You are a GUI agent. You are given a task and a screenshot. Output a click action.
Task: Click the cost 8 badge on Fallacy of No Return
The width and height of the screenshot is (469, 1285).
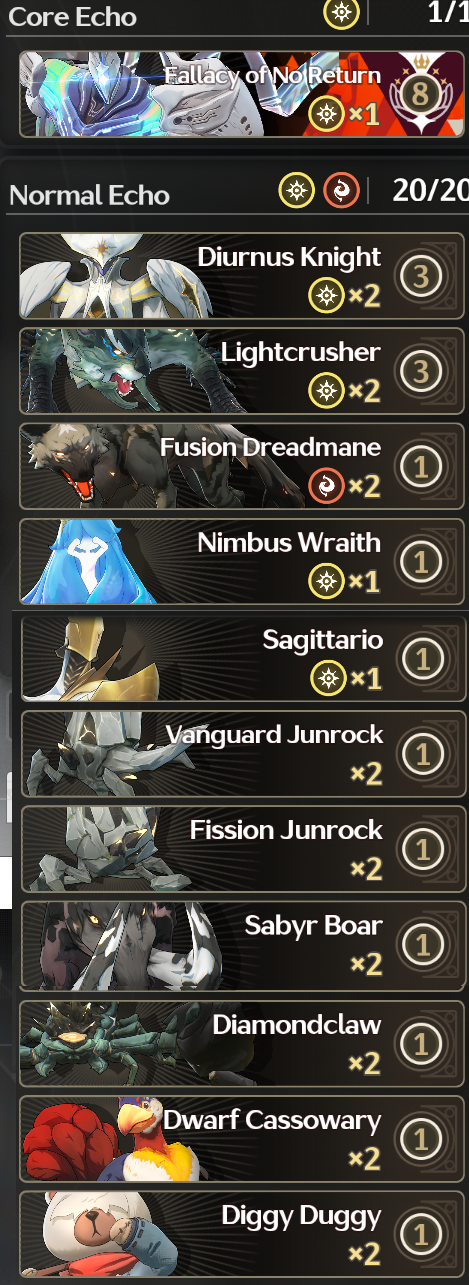[422, 94]
